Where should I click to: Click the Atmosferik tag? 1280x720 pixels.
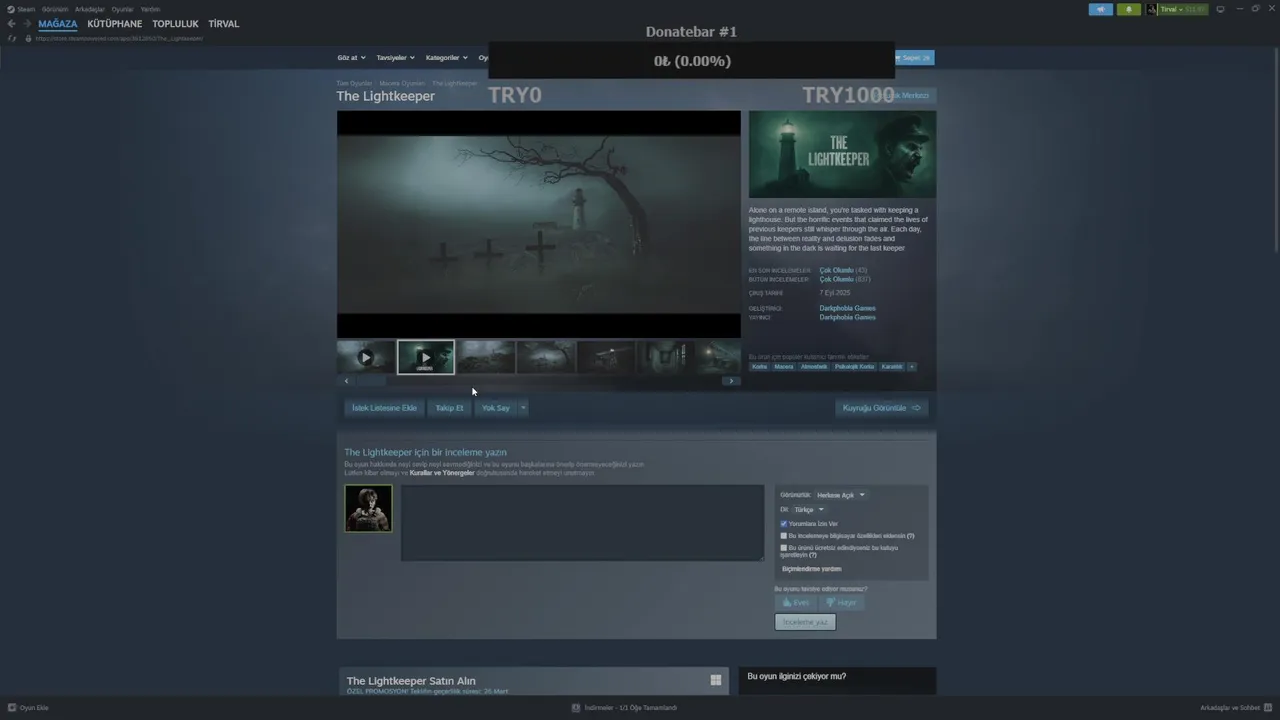[x=814, y=367]
